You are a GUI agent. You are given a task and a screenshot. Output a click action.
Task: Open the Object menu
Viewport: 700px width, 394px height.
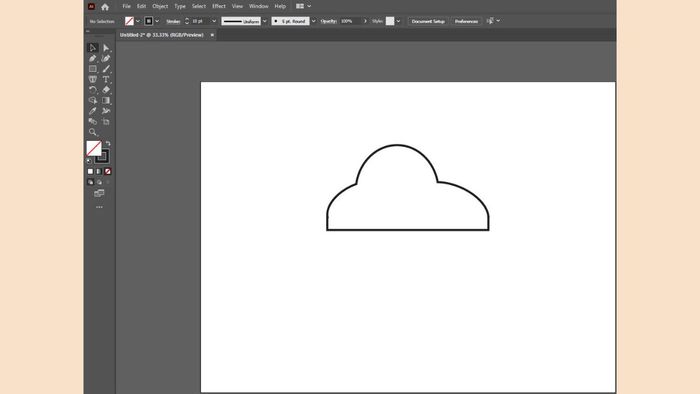coord(160,6)
